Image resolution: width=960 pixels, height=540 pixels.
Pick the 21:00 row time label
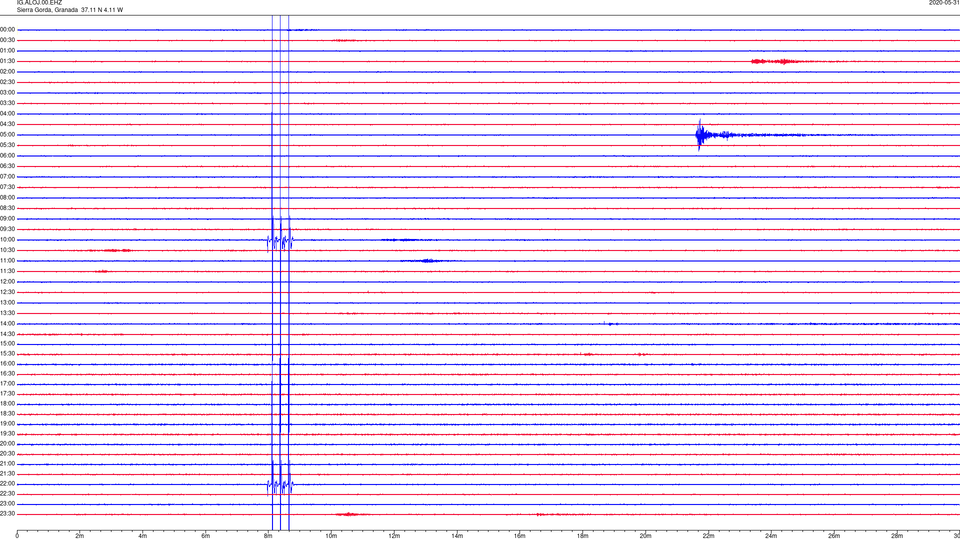7,464
